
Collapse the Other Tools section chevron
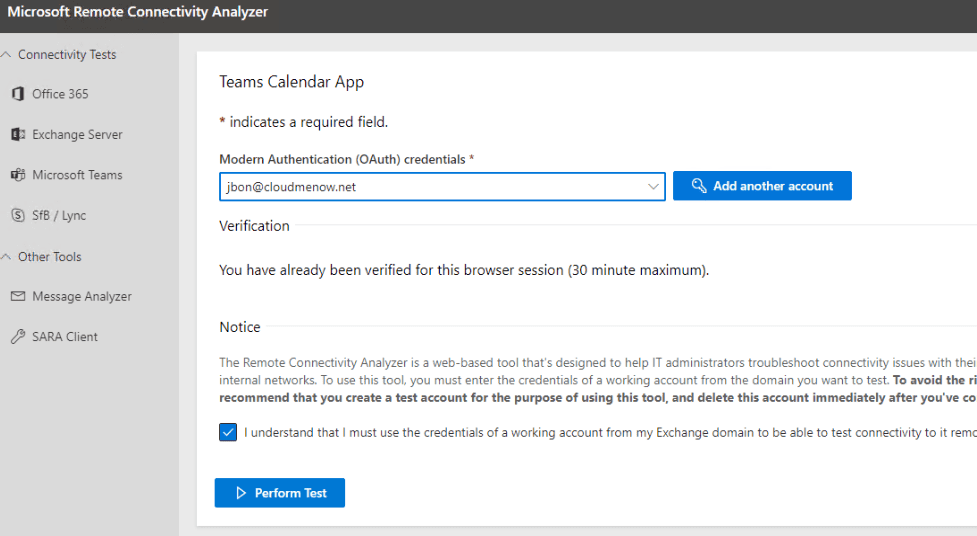(x=7, y=257)
